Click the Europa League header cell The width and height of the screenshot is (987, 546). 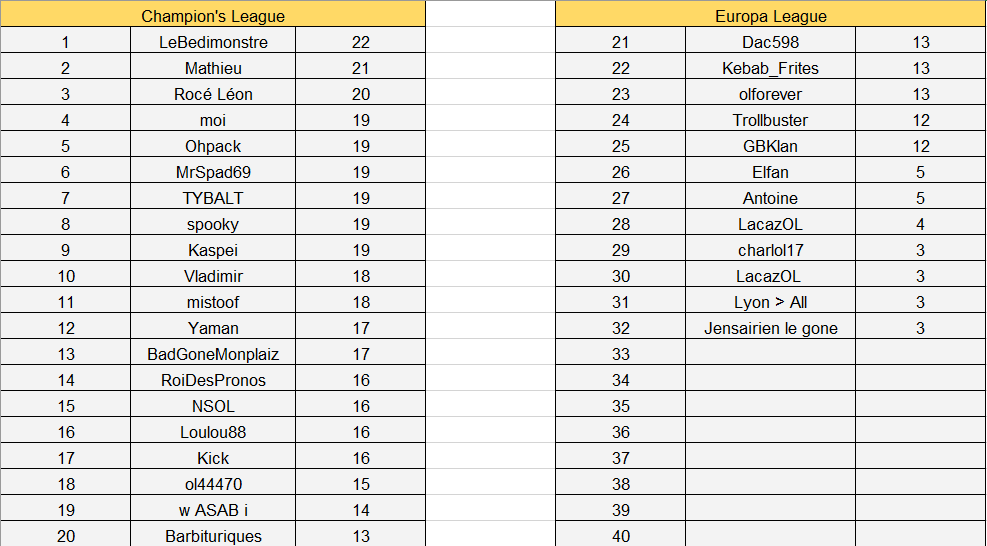771,16
